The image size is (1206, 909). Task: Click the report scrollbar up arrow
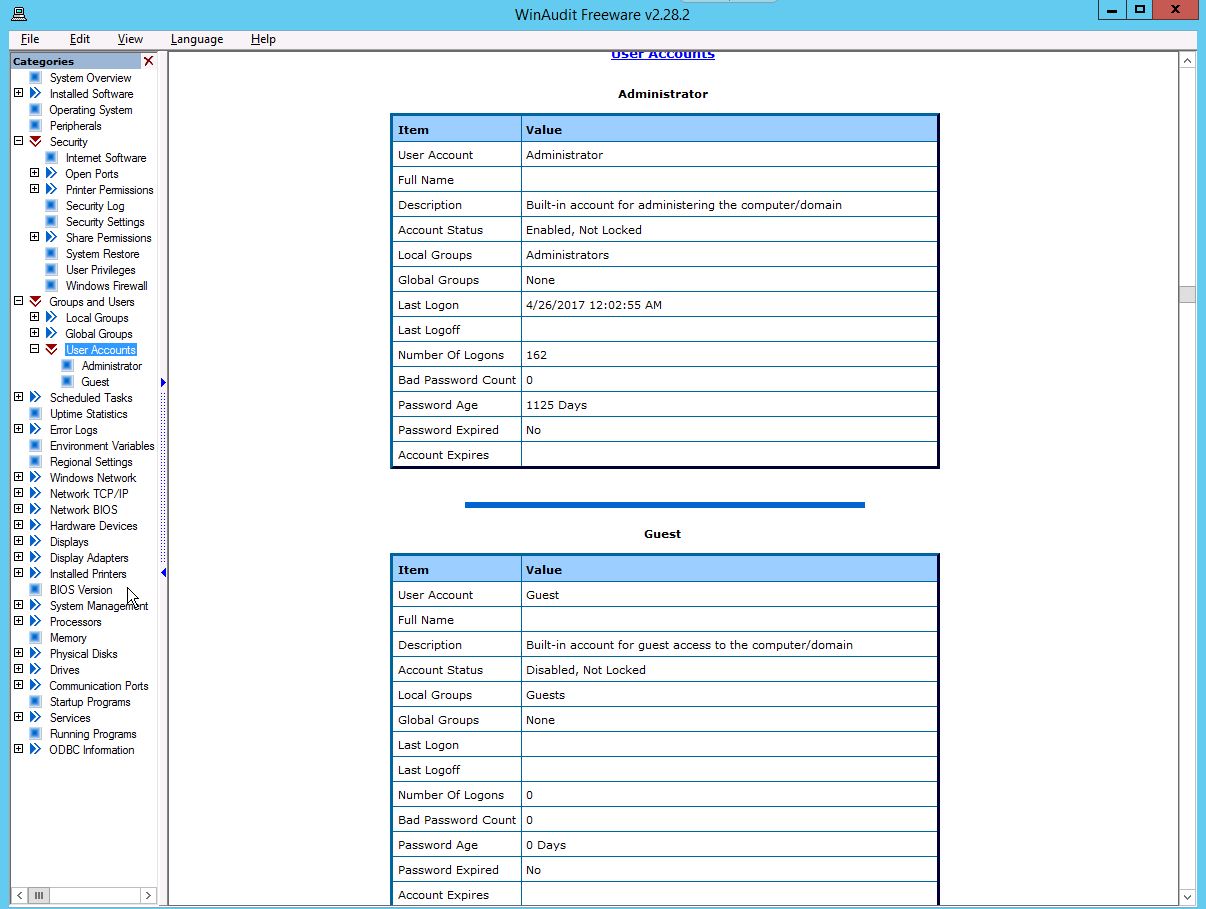point(1187,61)
